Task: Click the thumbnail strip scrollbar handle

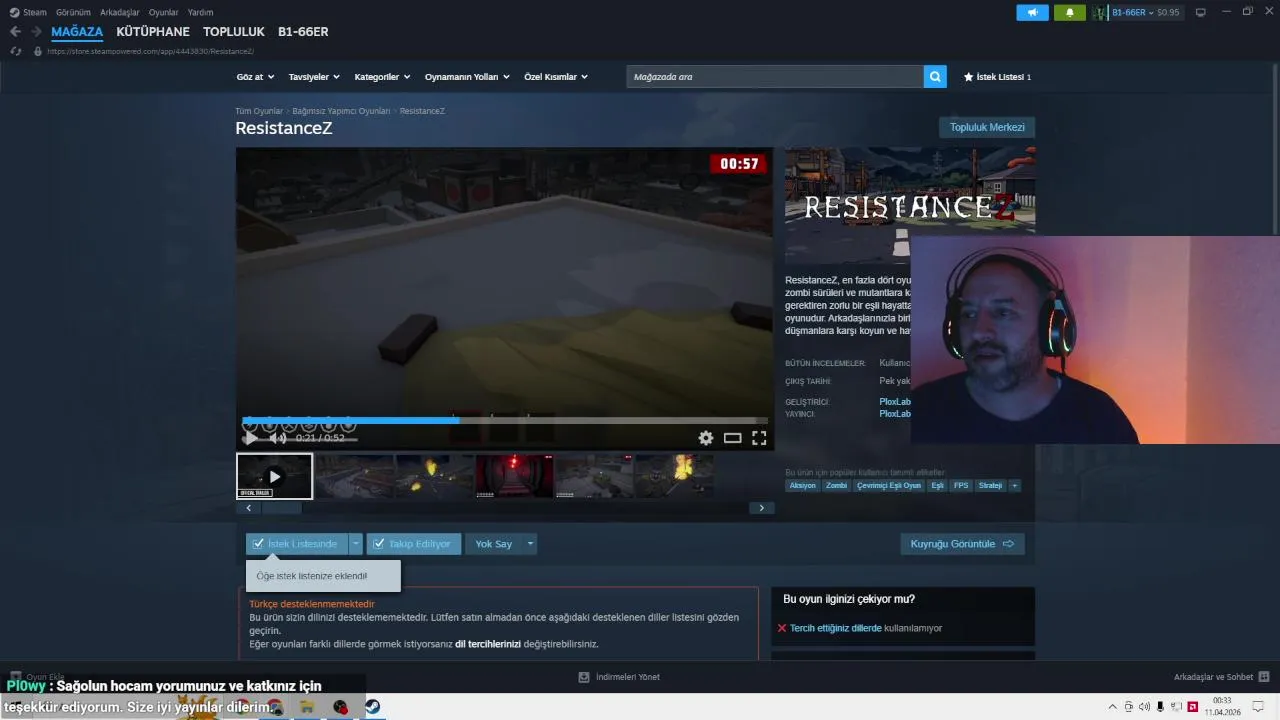Action: (x=282, y=508)
